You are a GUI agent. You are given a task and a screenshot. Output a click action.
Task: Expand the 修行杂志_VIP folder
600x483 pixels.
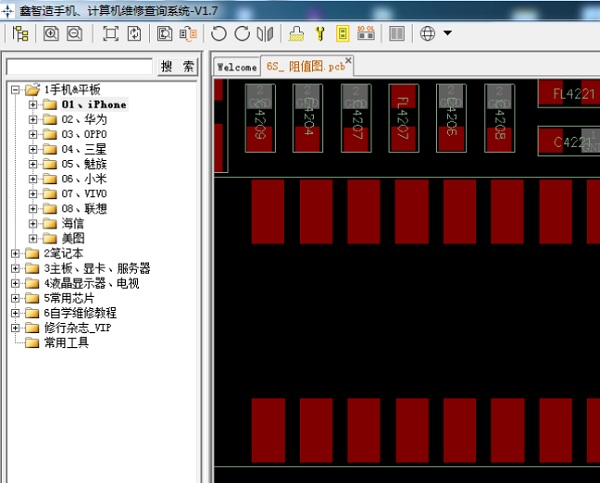pos(15,328)
